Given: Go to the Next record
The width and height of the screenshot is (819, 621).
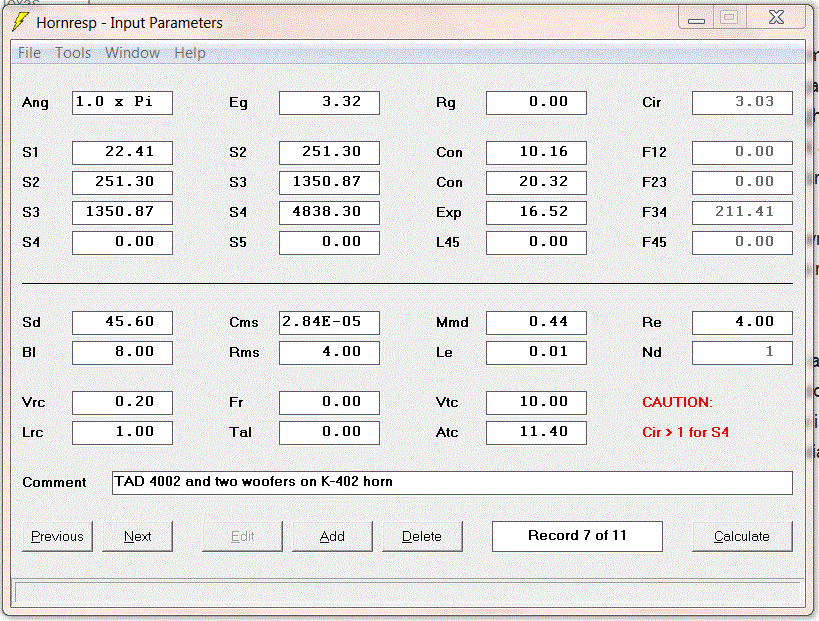Looking at the screenshot, I should [137, 536].
